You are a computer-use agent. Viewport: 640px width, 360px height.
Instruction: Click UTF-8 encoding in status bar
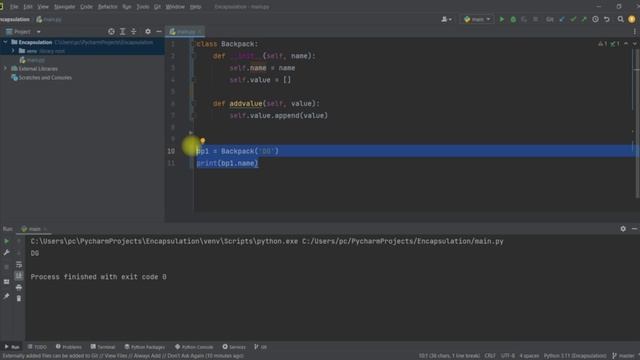508,356
